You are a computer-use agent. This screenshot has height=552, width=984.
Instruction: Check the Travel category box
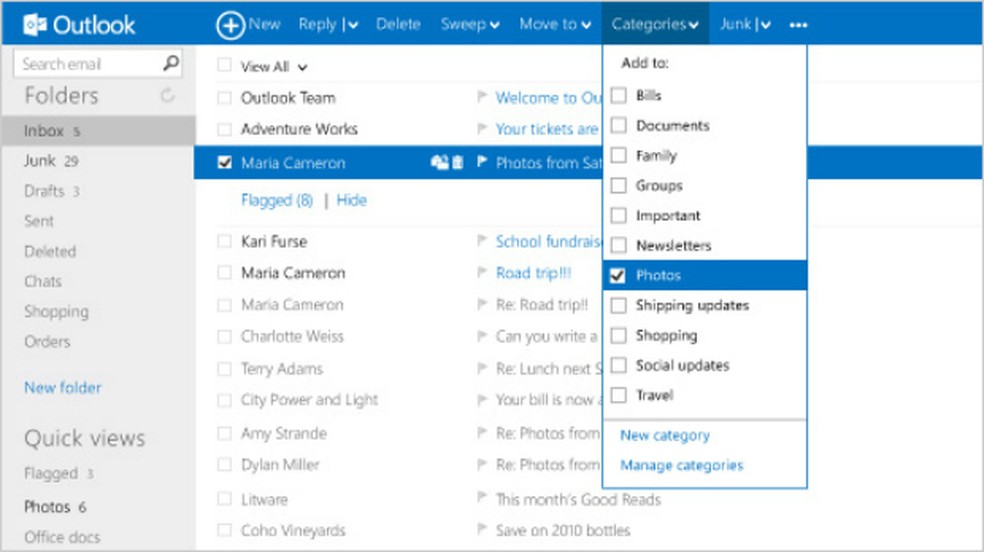619,395
